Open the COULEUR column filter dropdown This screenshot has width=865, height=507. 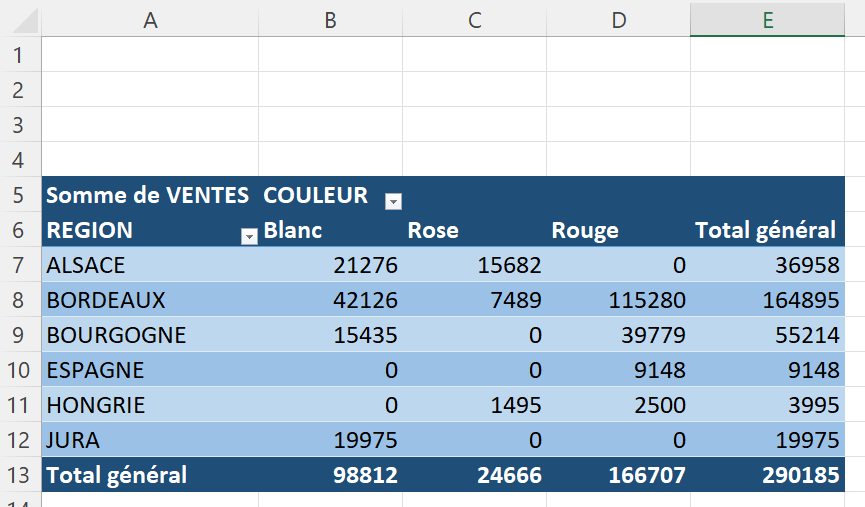393,202
